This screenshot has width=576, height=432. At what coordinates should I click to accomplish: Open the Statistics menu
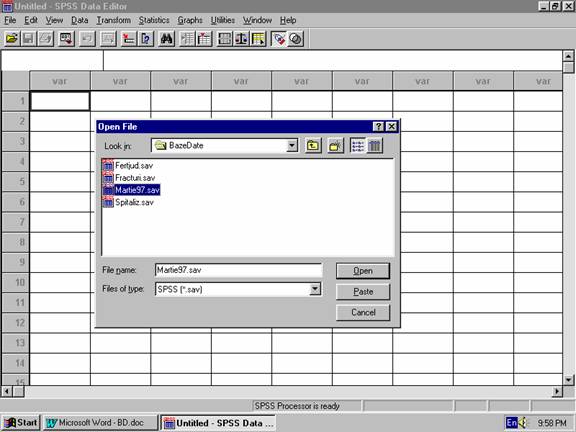[x=154, y=20]
